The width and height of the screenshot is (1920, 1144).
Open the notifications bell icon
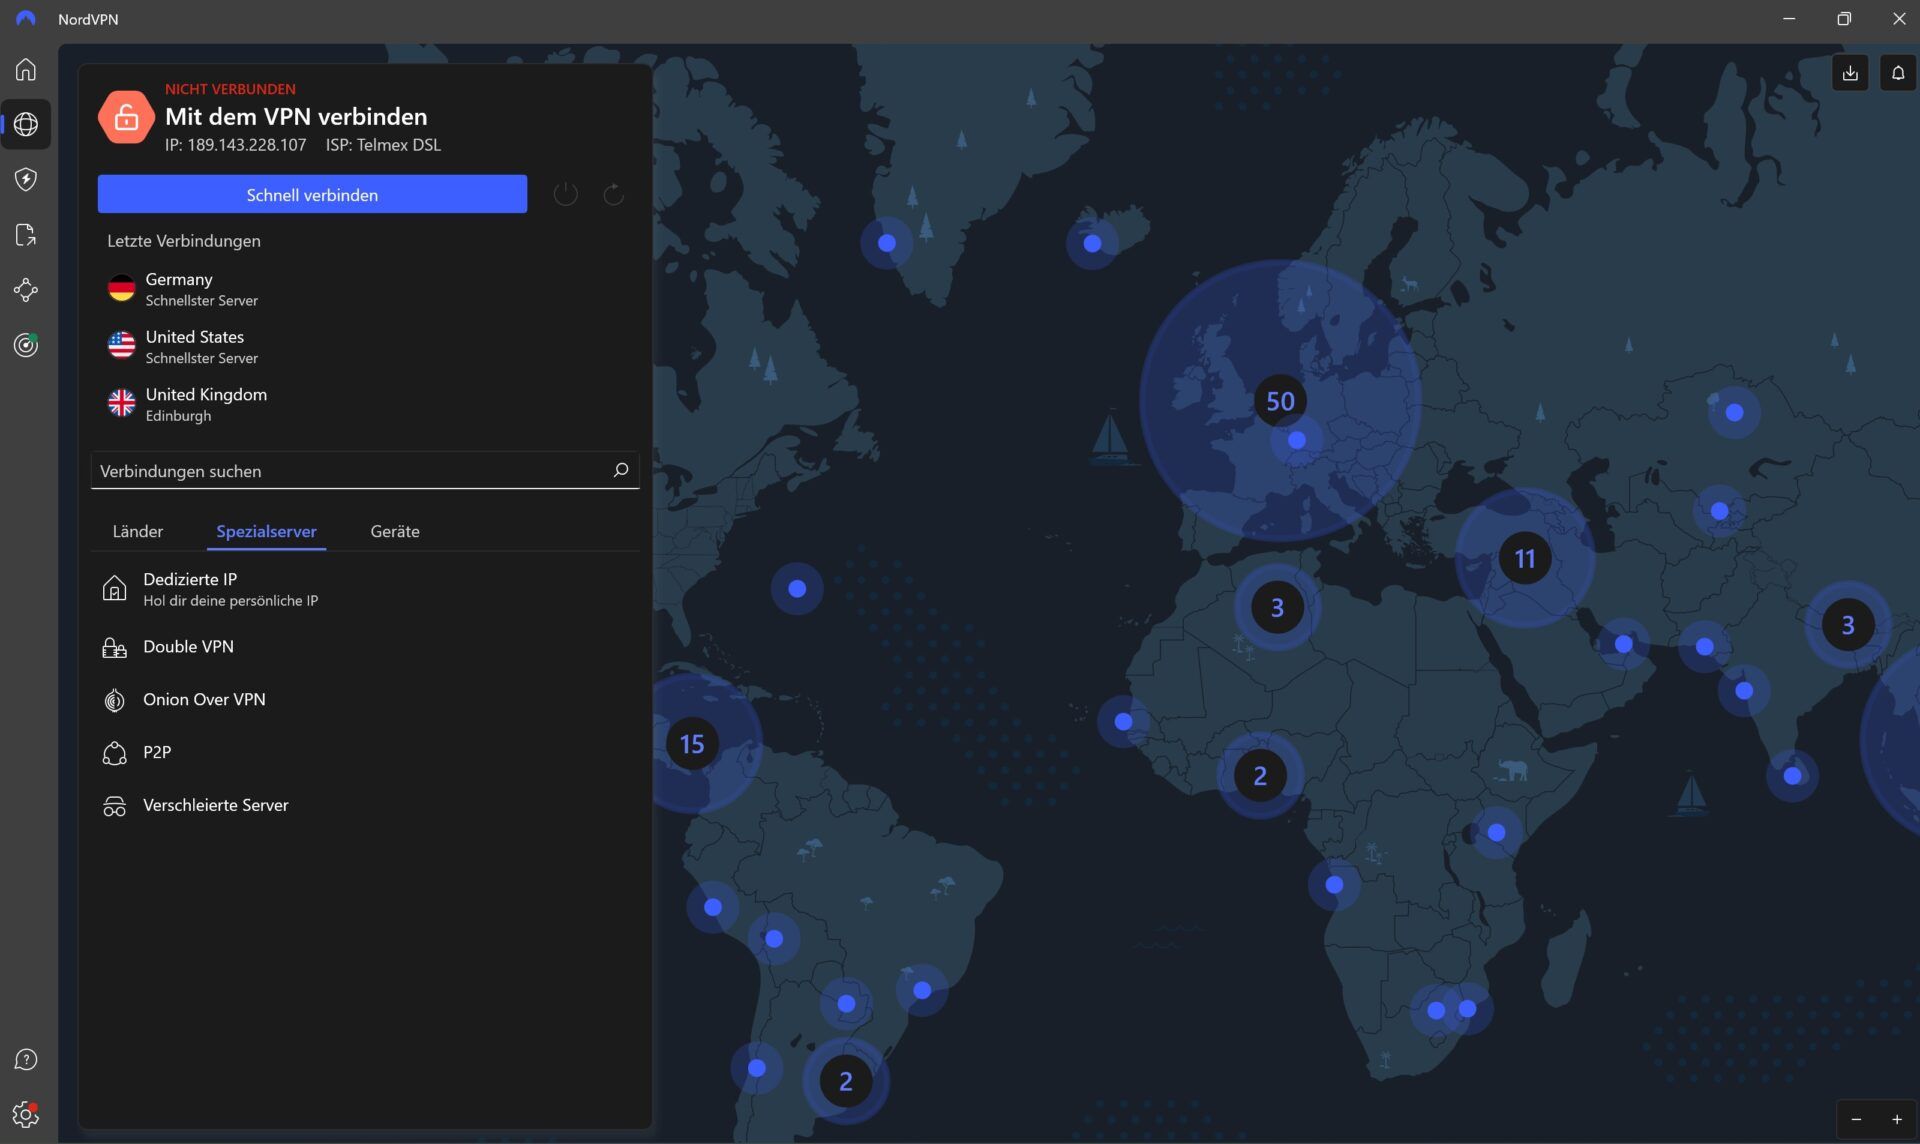pyautogui.click(x=1898, y=72)
